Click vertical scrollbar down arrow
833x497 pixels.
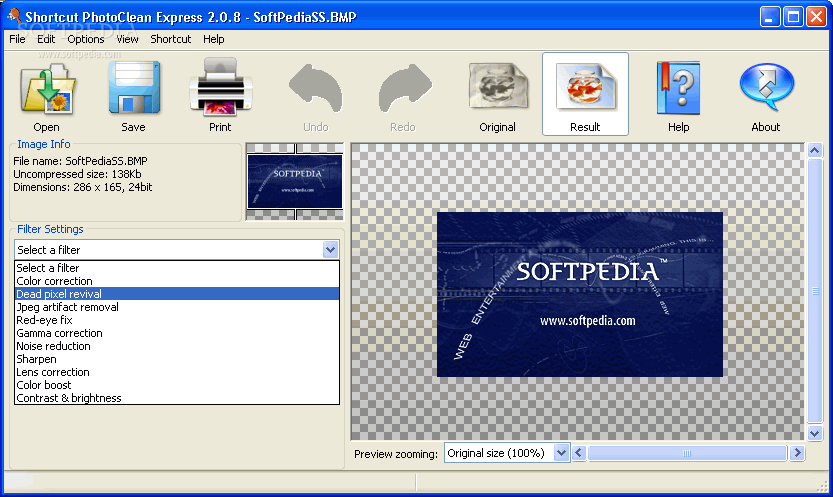(815, 433)
